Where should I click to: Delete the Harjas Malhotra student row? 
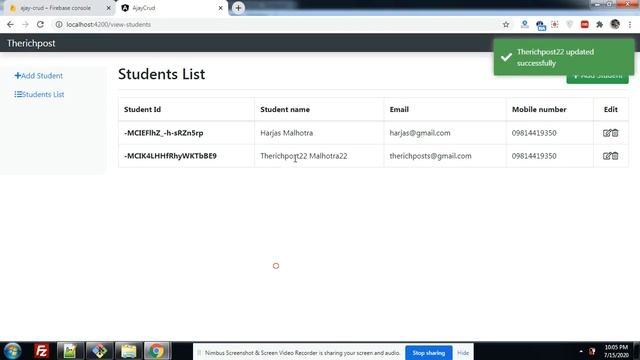point(615,133)
